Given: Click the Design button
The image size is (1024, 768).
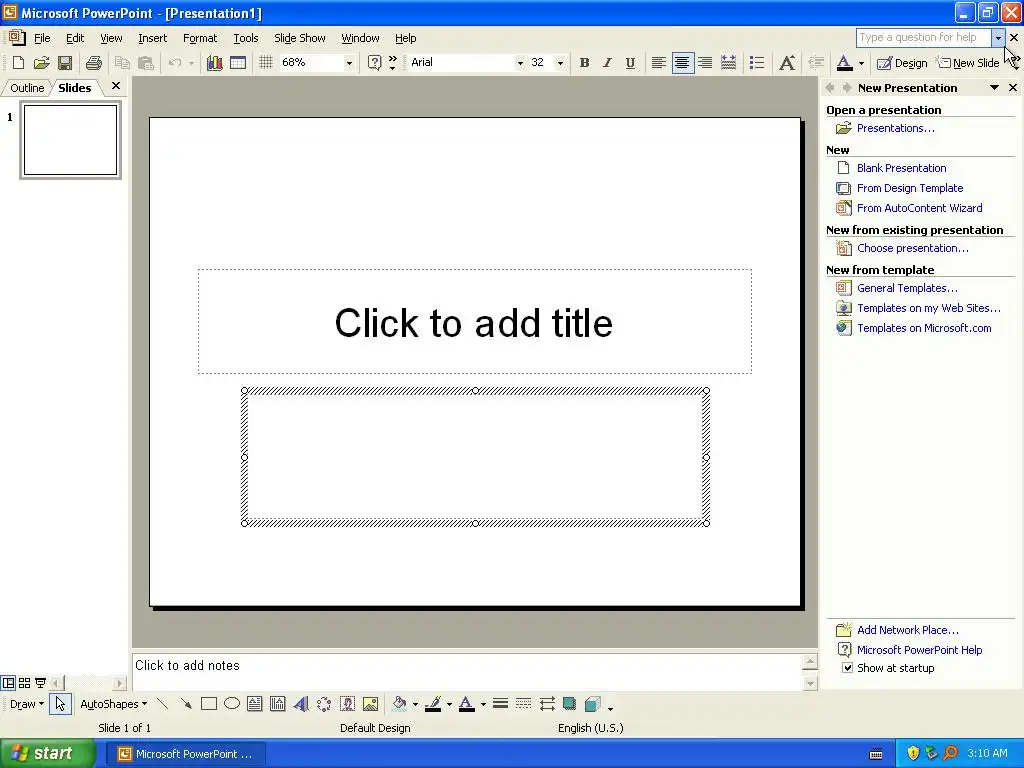Looking at the screenshot, I should pos(903,63).
